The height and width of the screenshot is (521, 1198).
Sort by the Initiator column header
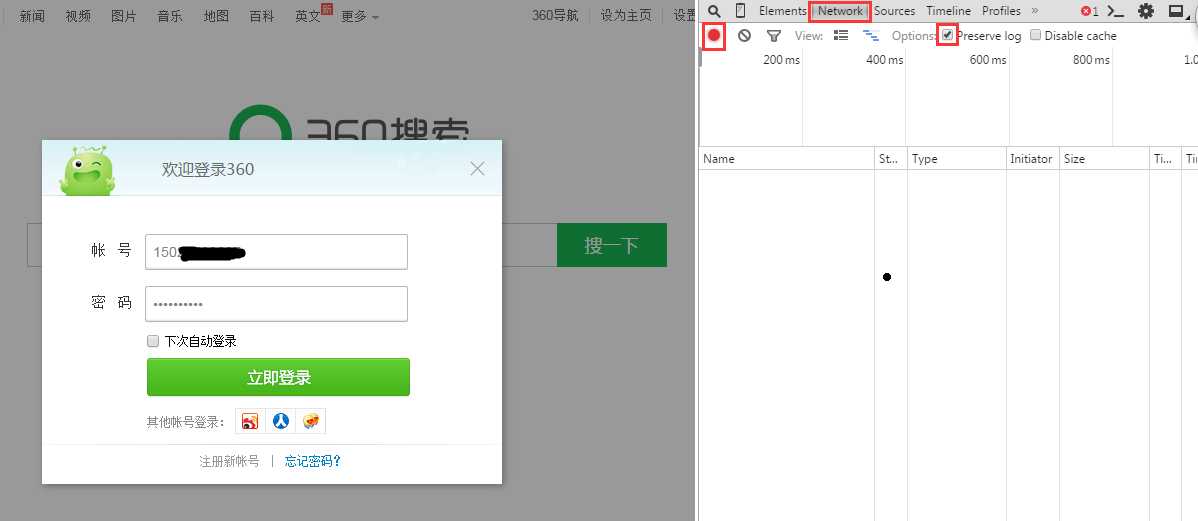[1032, 159]
